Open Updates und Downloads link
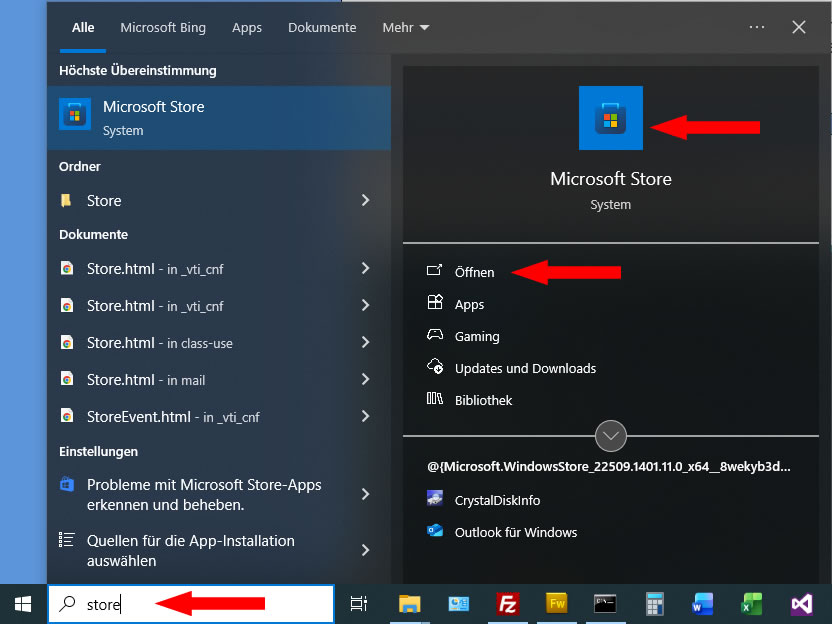832x624 pixels. click(524, 368)
